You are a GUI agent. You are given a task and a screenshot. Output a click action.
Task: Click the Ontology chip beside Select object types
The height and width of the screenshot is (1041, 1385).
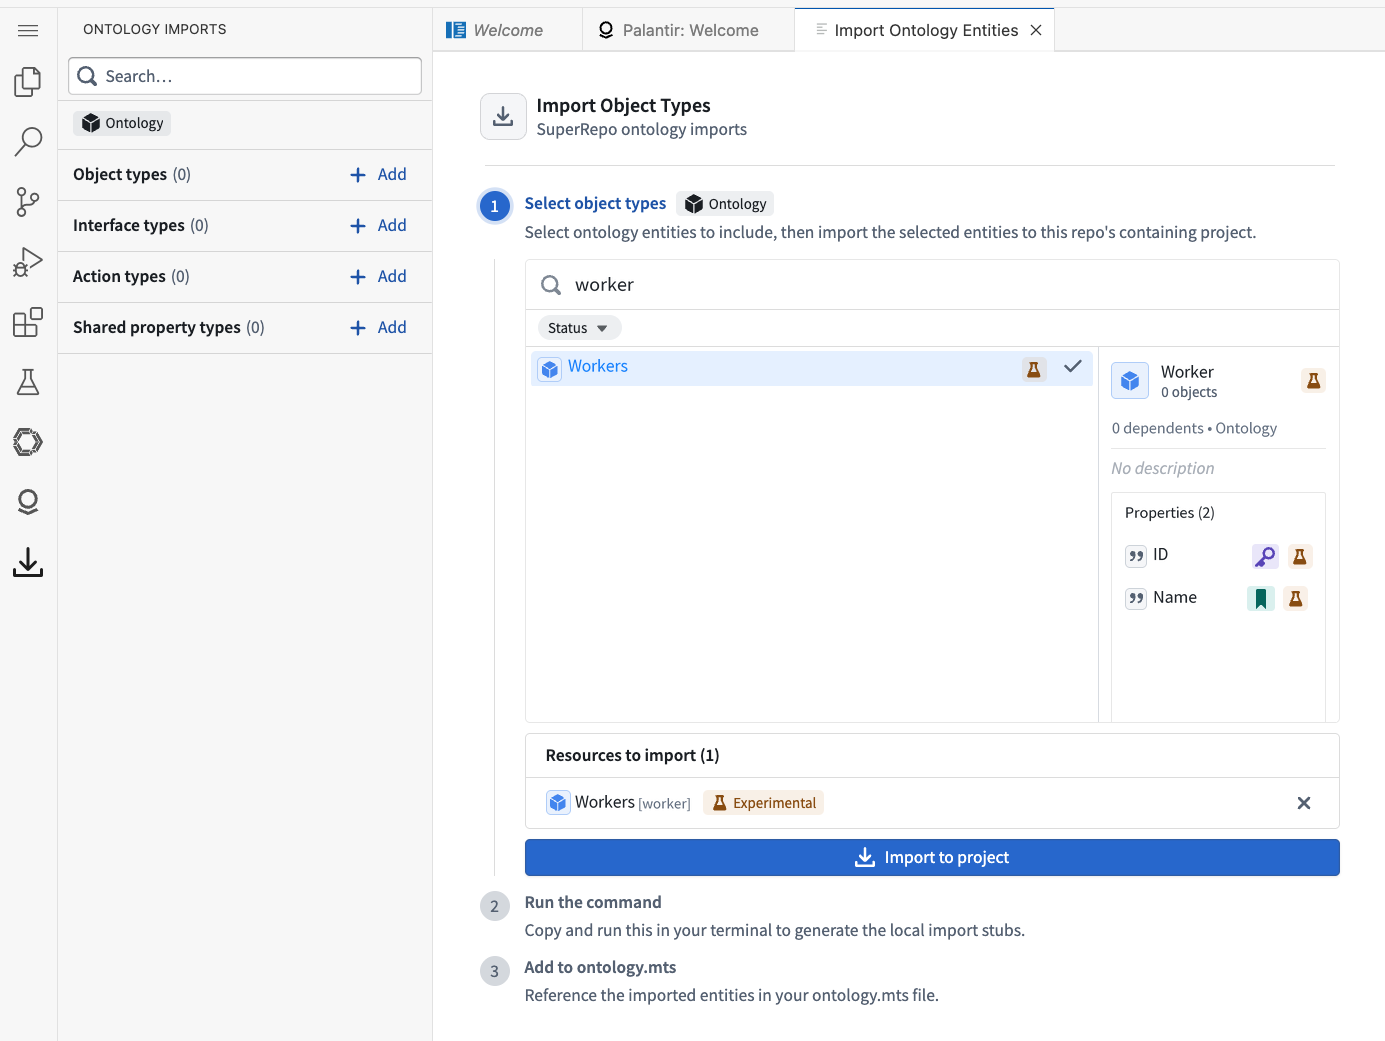pos(725,204)
